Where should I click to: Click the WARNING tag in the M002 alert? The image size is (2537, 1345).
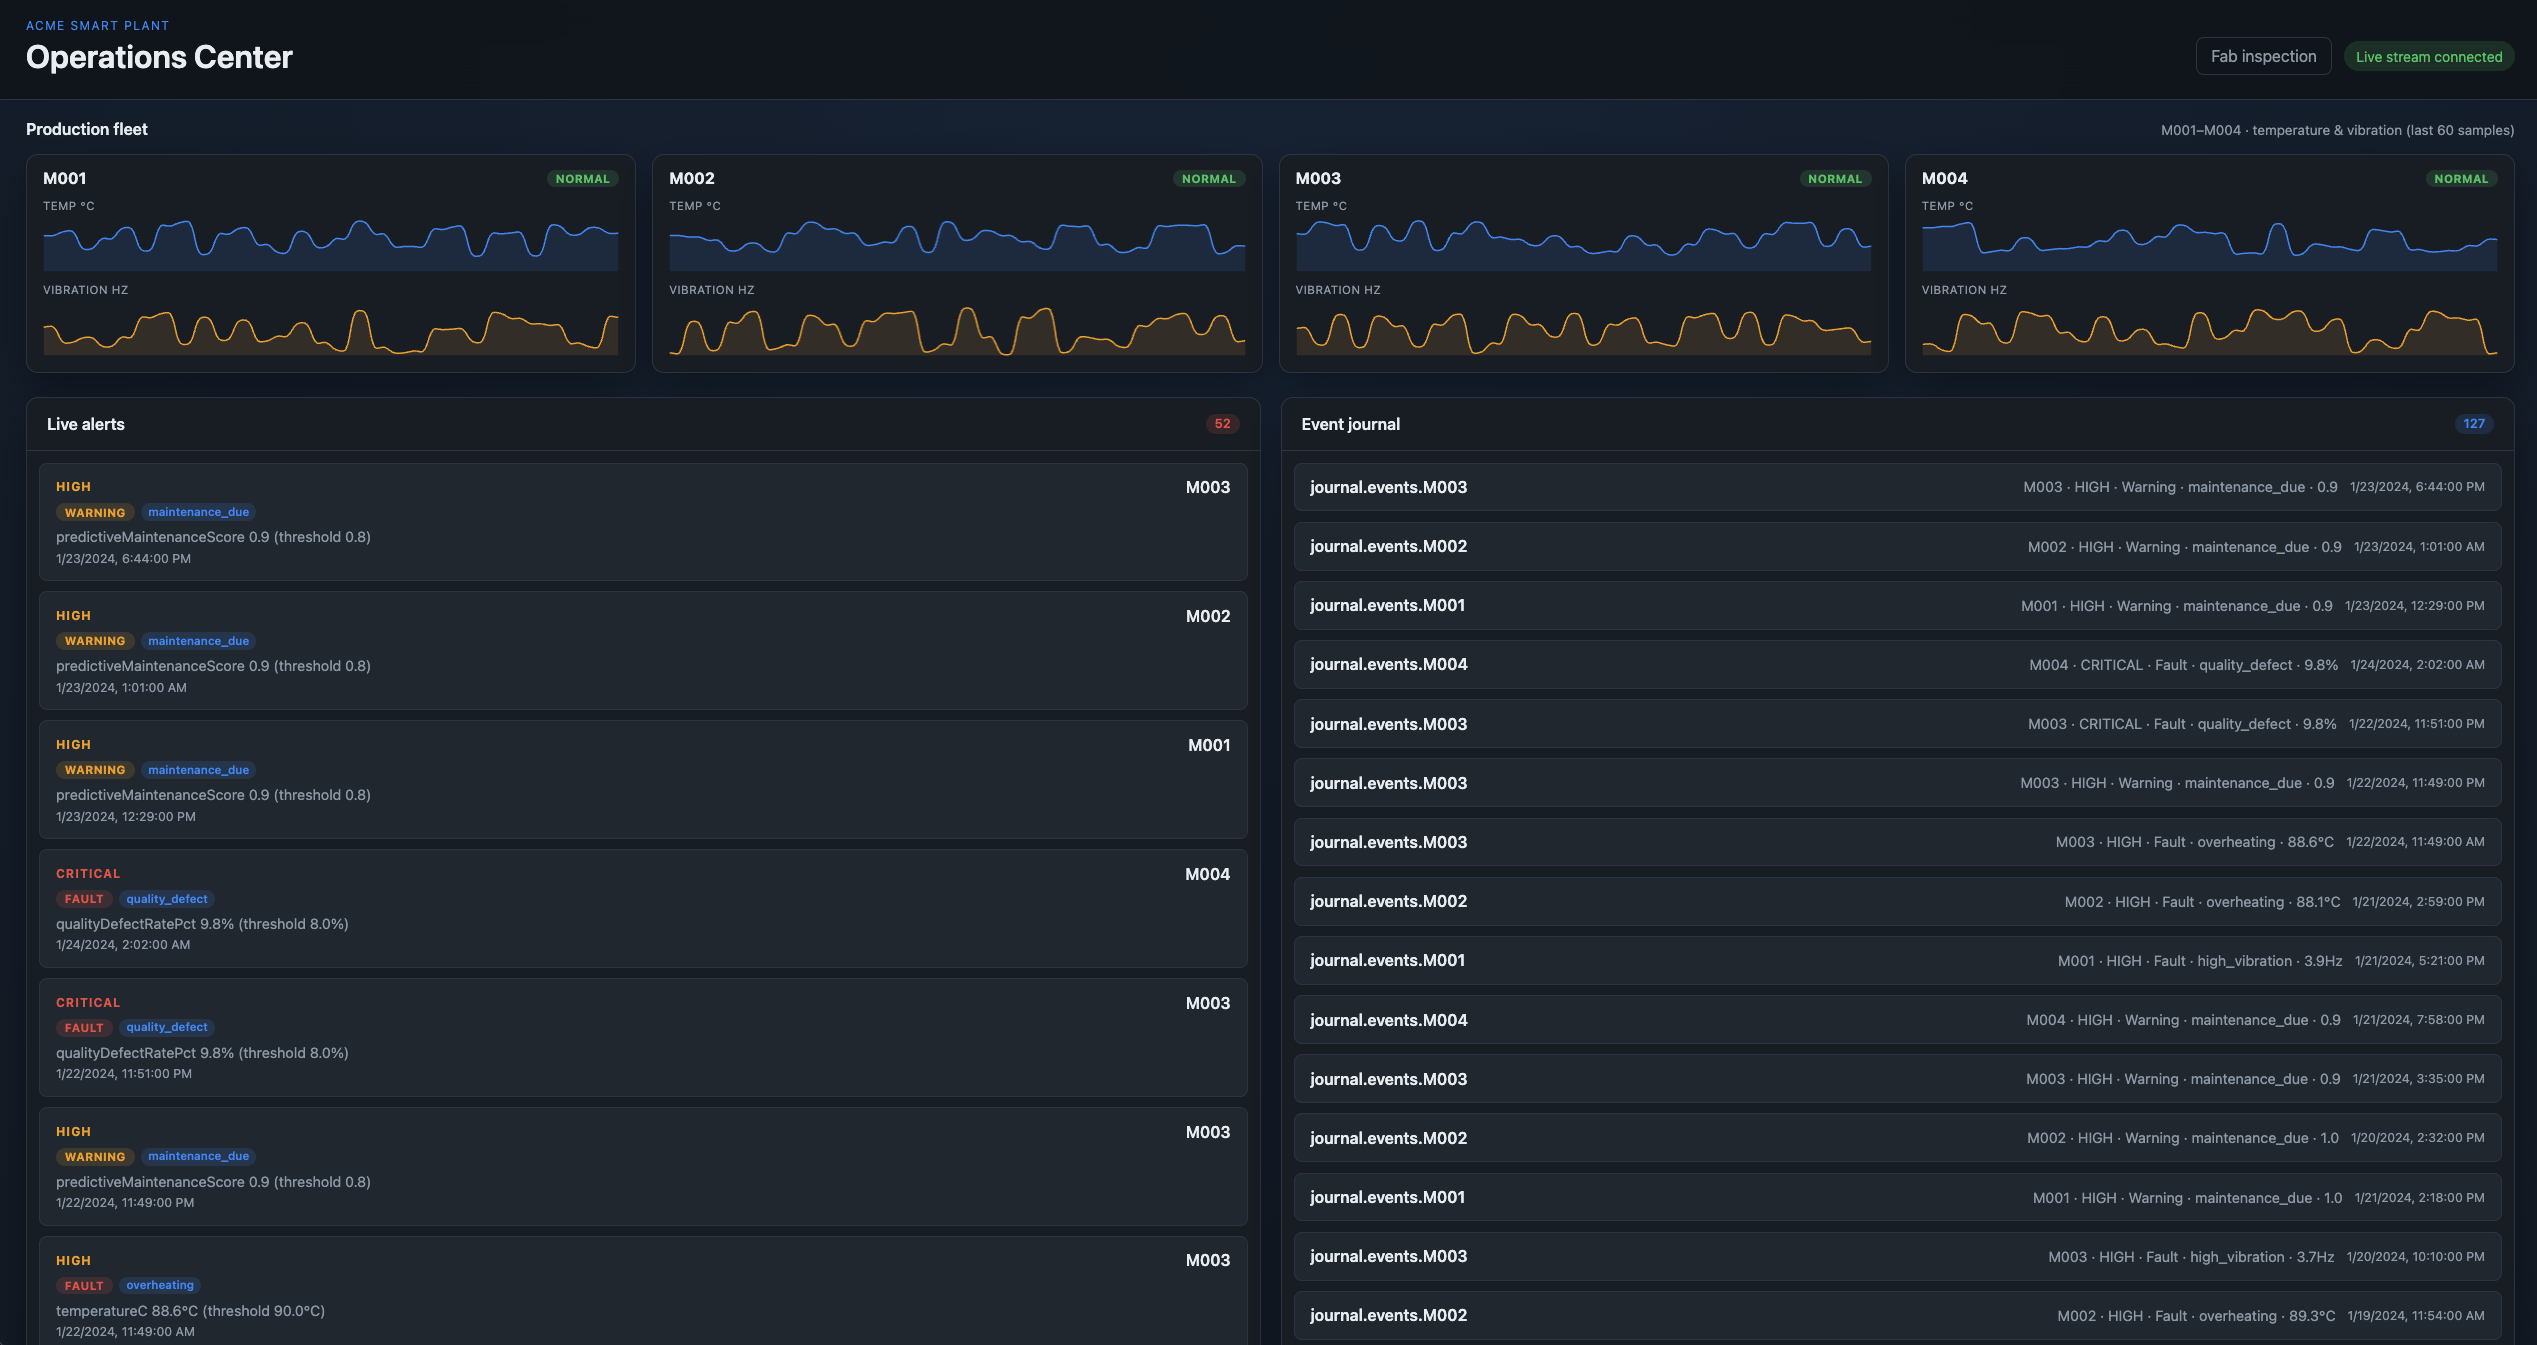coord(95,641)
